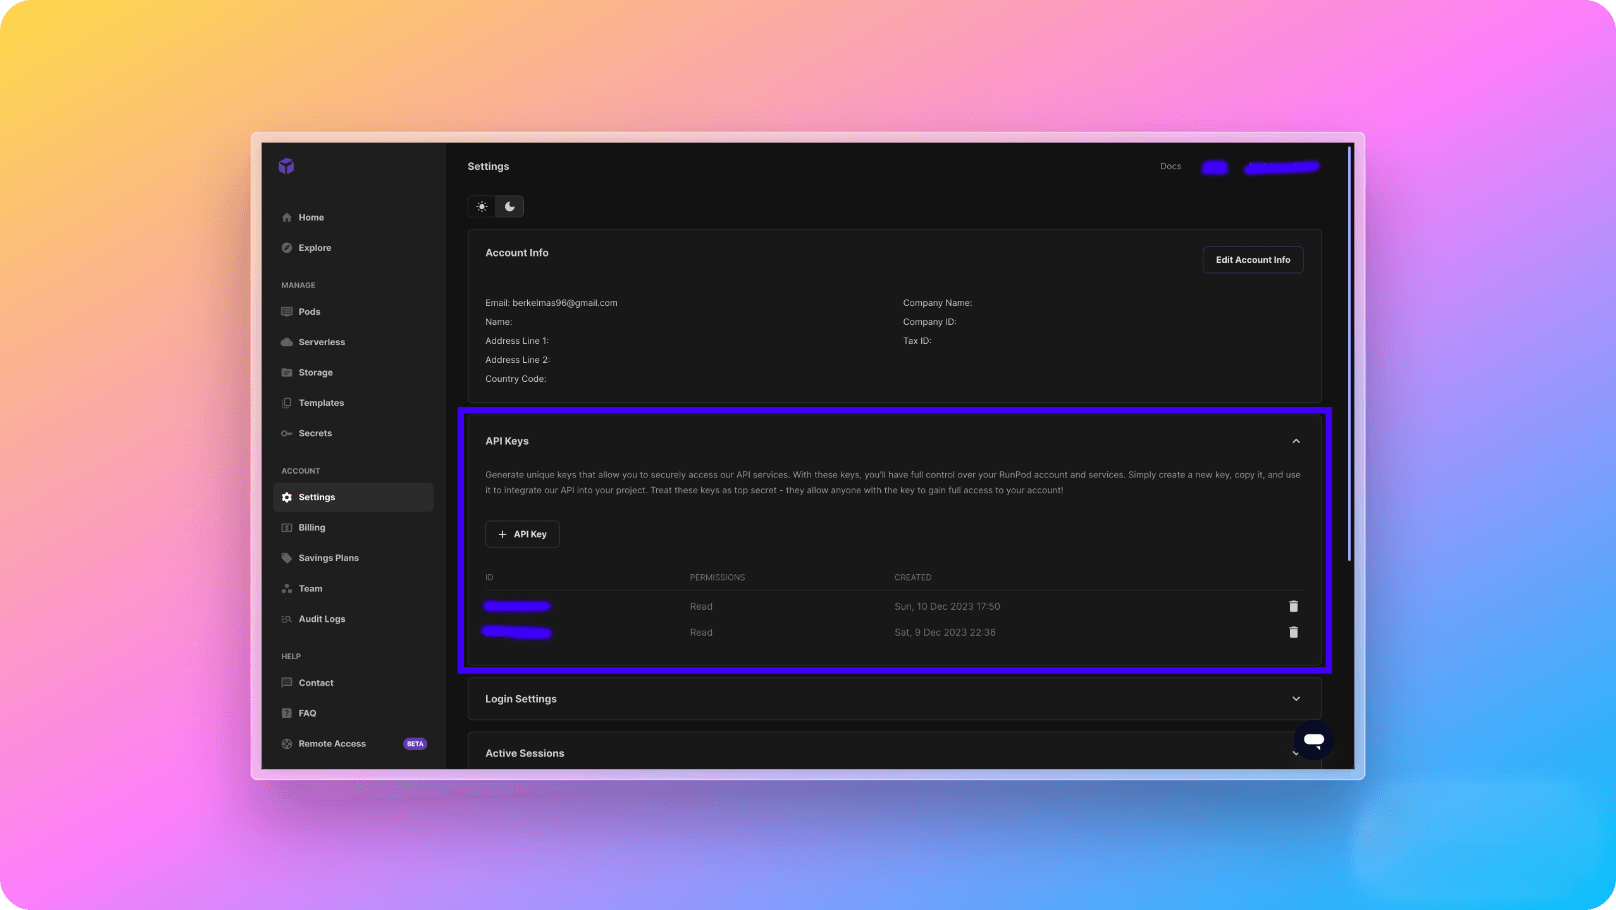Click the Billing icon
The height and width of the screenshot is (910, 1616).
click(287, 528)
